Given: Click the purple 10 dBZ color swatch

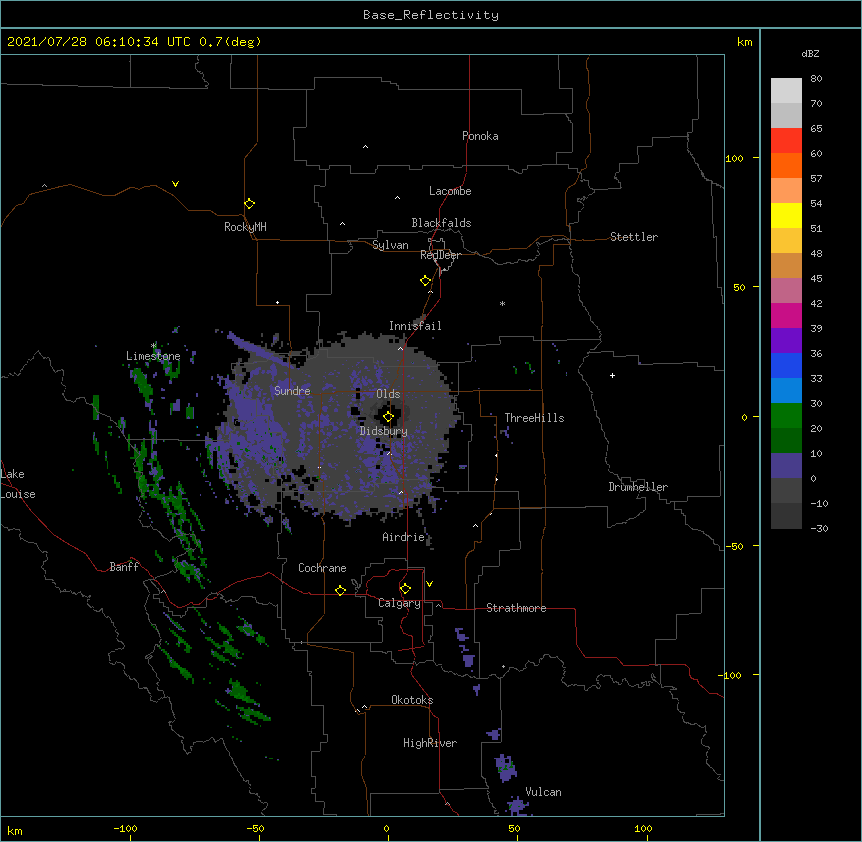Looking at the screenshot, I should 786,466.
